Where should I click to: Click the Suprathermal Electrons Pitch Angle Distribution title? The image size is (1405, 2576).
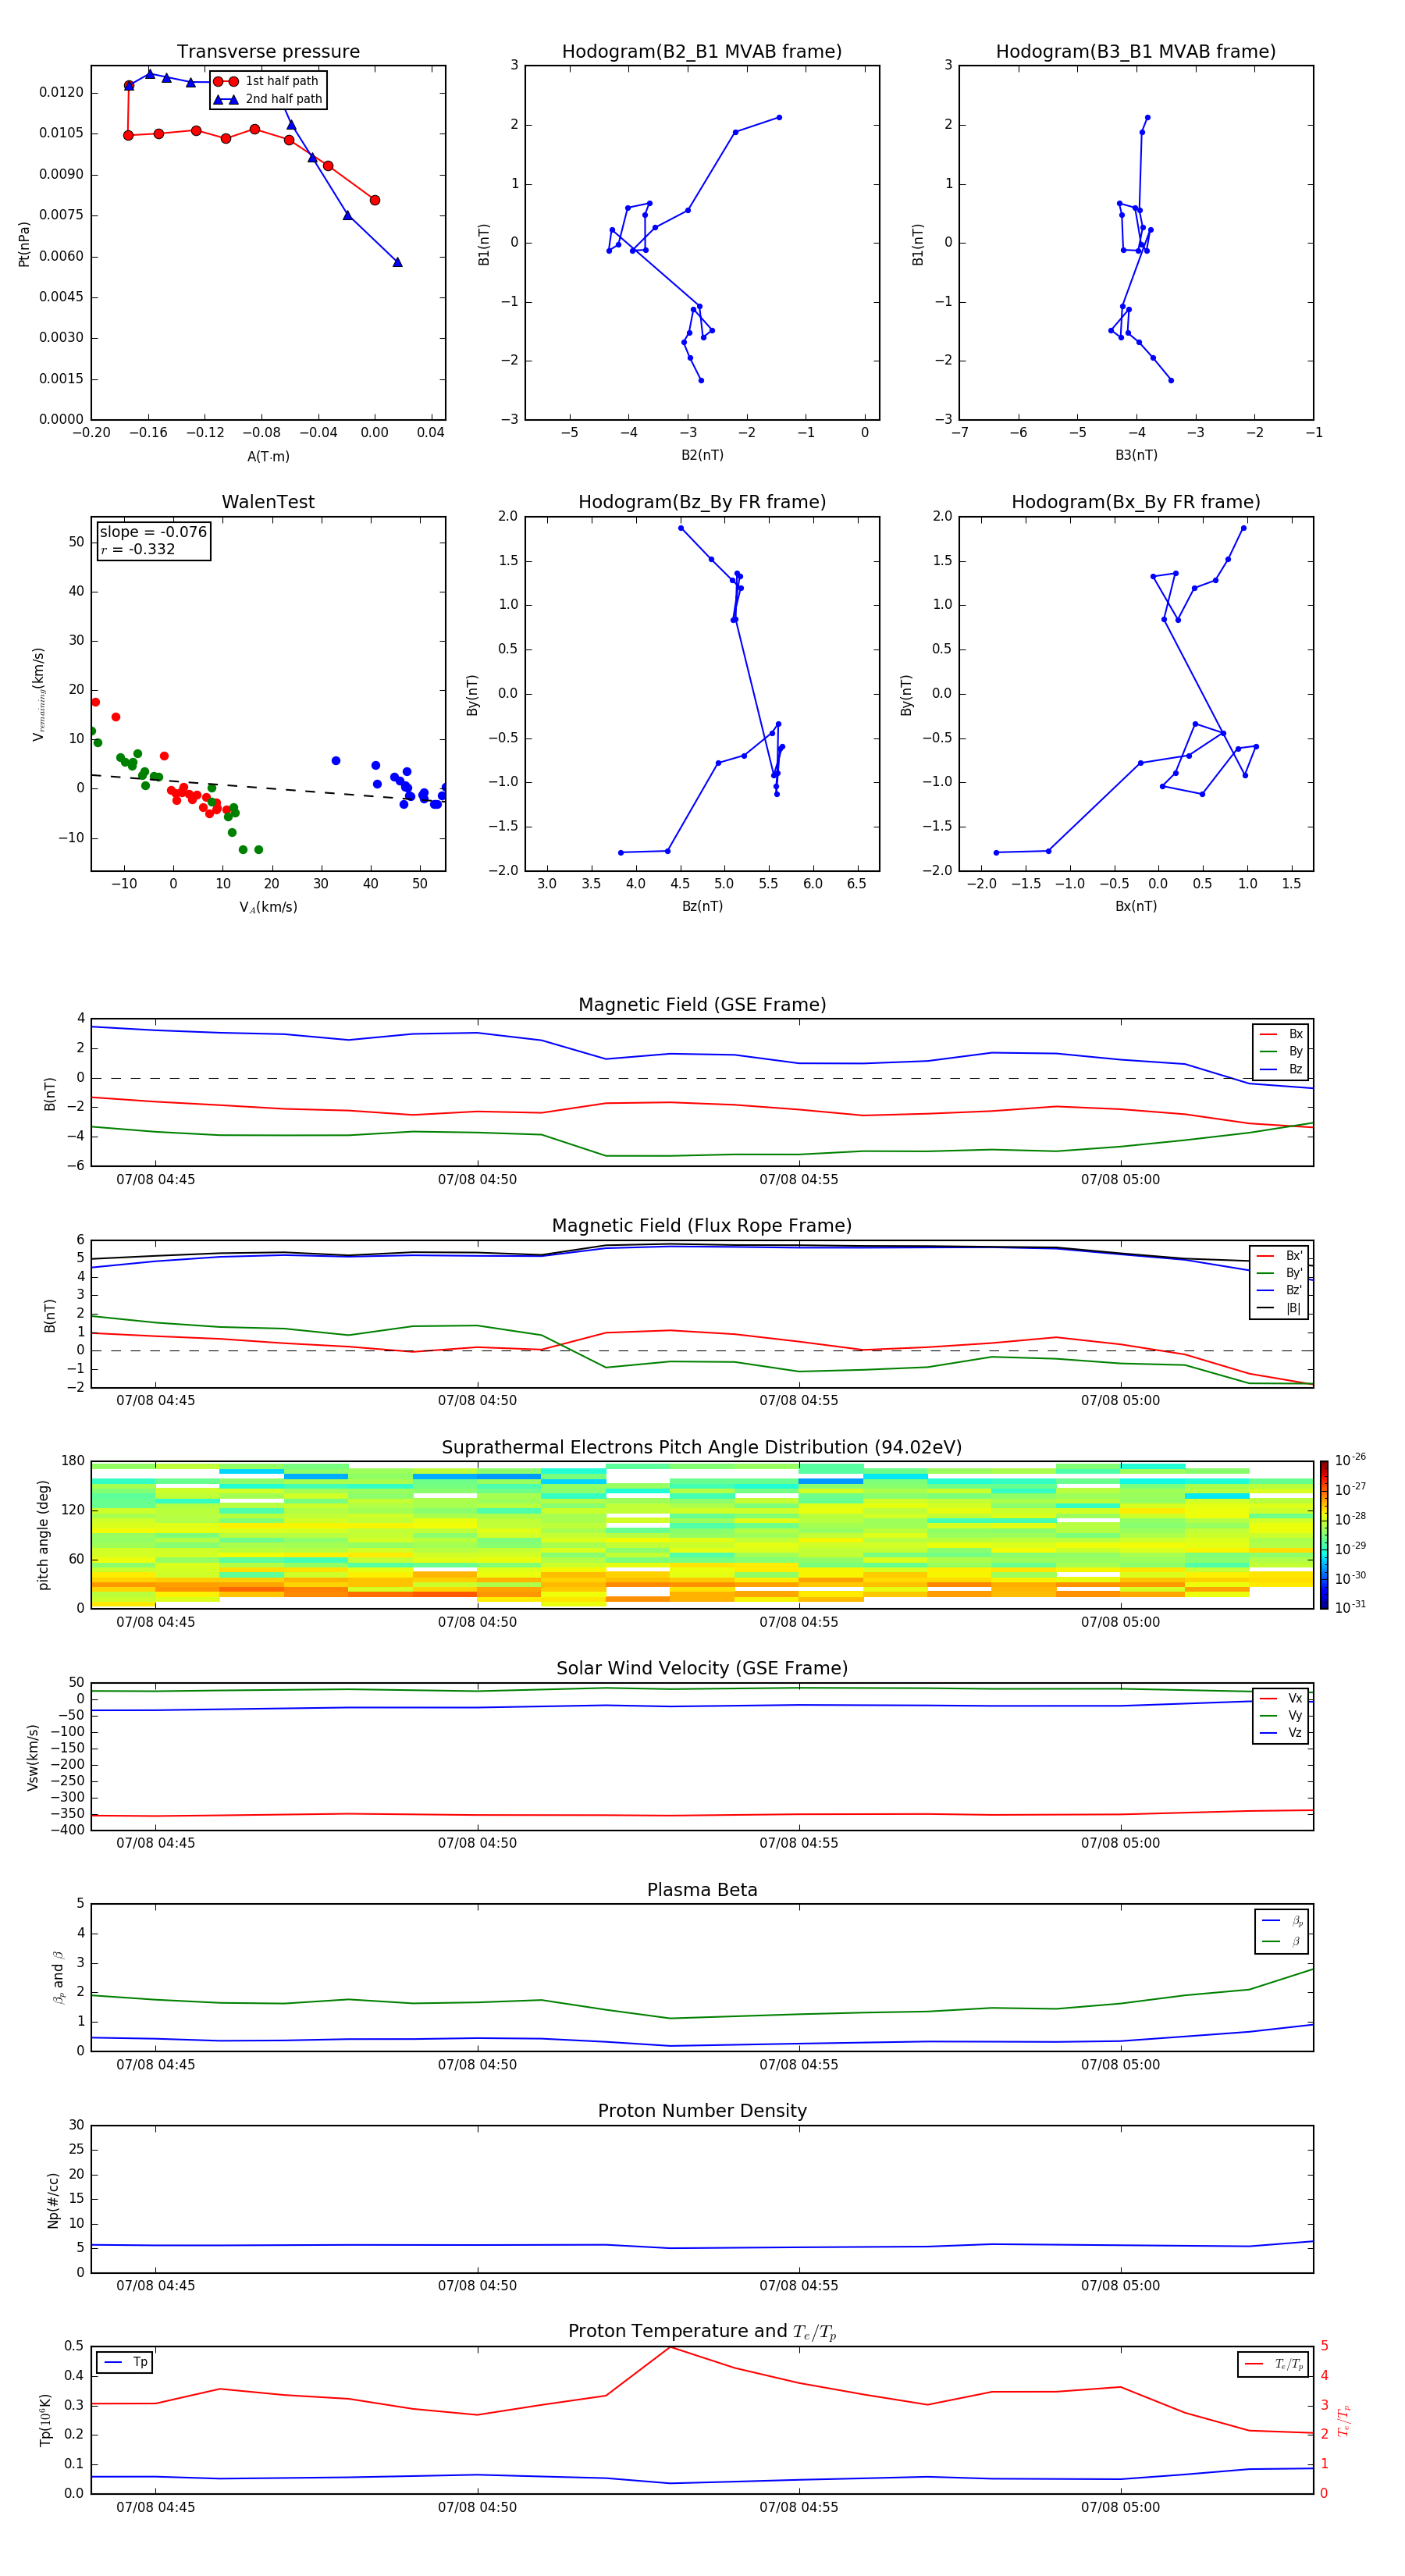pos(702,1447)
